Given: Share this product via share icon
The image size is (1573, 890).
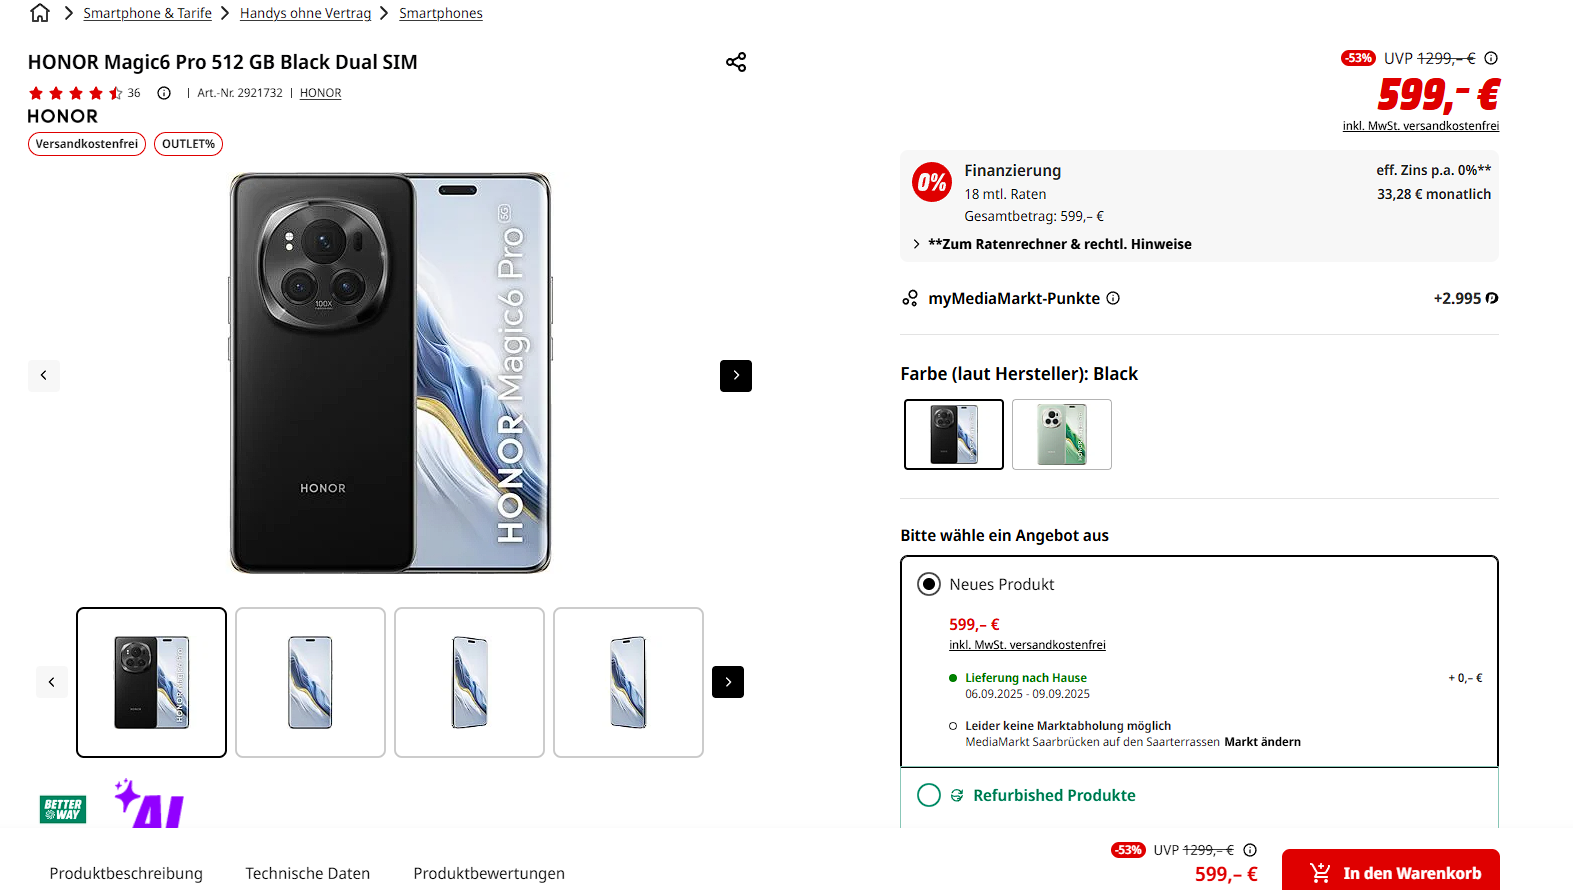Looking at the screenshot, I should pyautogui.click(x=736, y=62).
